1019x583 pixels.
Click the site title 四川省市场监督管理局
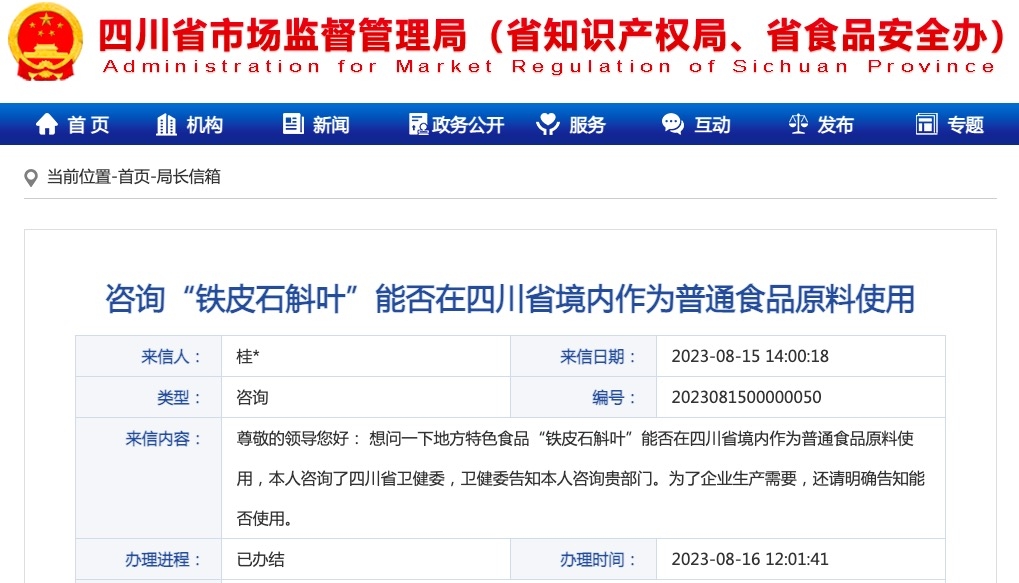(283, 37)
